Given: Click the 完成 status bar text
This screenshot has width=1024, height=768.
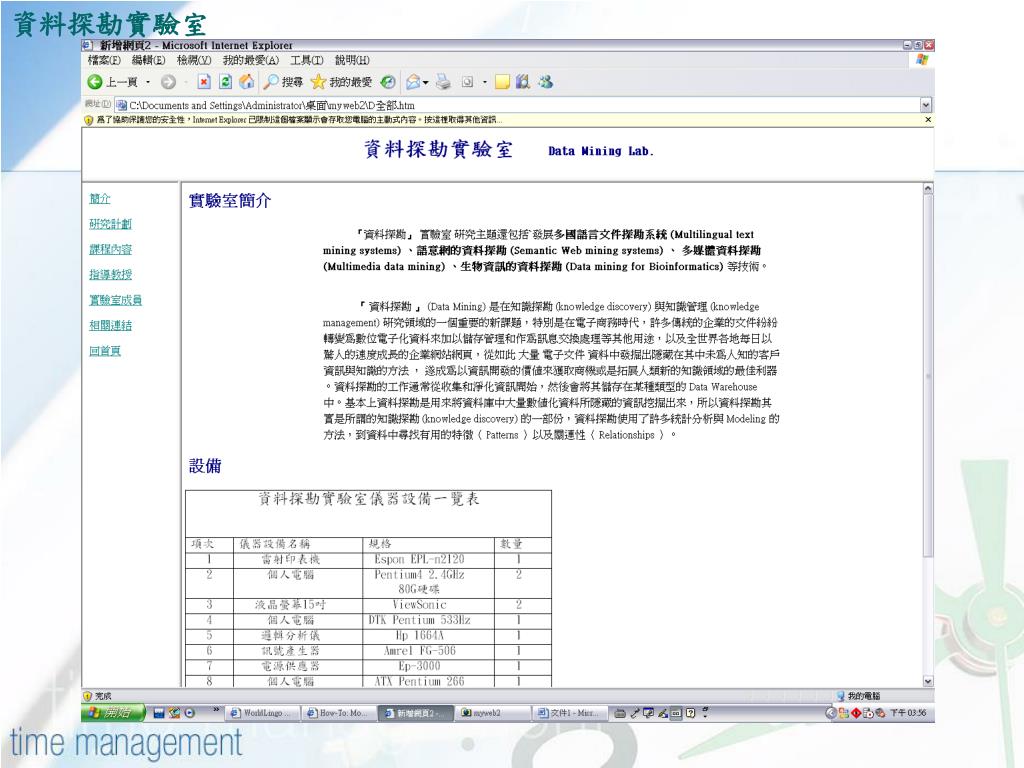Looking at the screenshot, I should pos(103,696).
